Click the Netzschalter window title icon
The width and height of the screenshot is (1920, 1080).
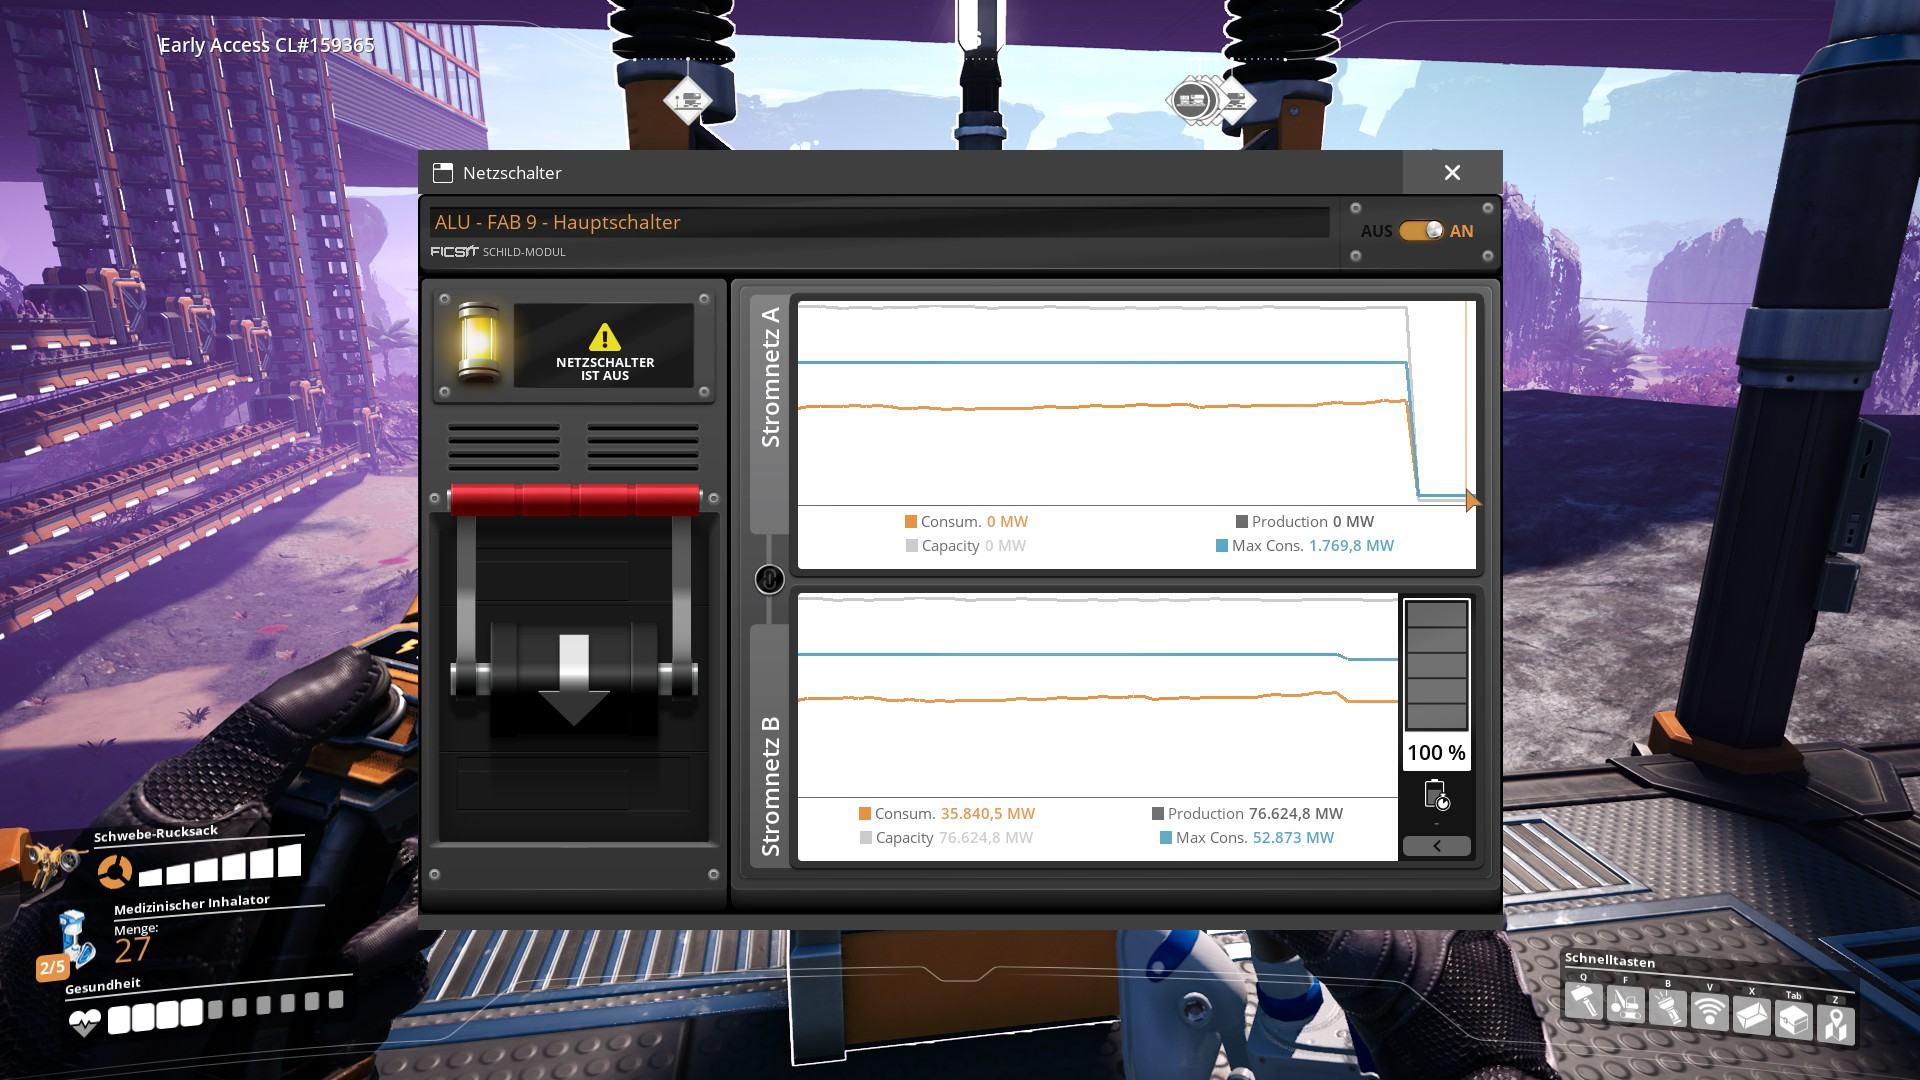click(442, 173)
